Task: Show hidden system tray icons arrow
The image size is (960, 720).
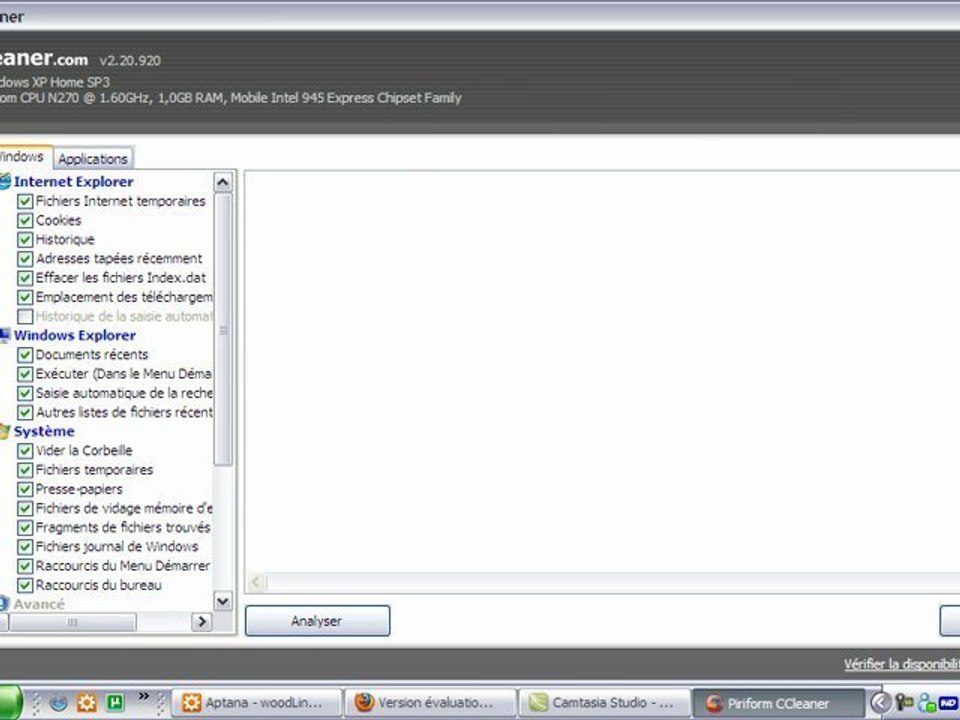Action: (880, 703)
